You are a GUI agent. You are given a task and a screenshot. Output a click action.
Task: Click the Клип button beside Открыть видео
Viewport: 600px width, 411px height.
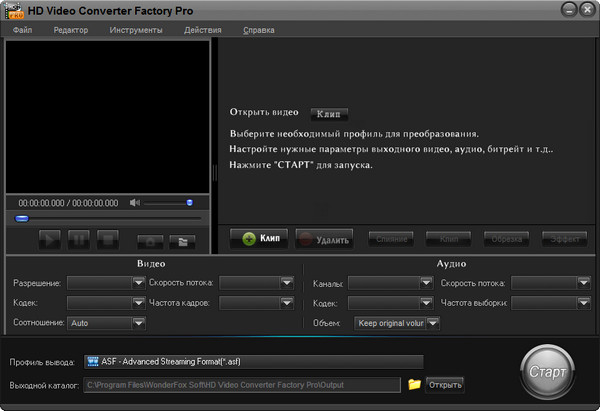tap(328, 114)
